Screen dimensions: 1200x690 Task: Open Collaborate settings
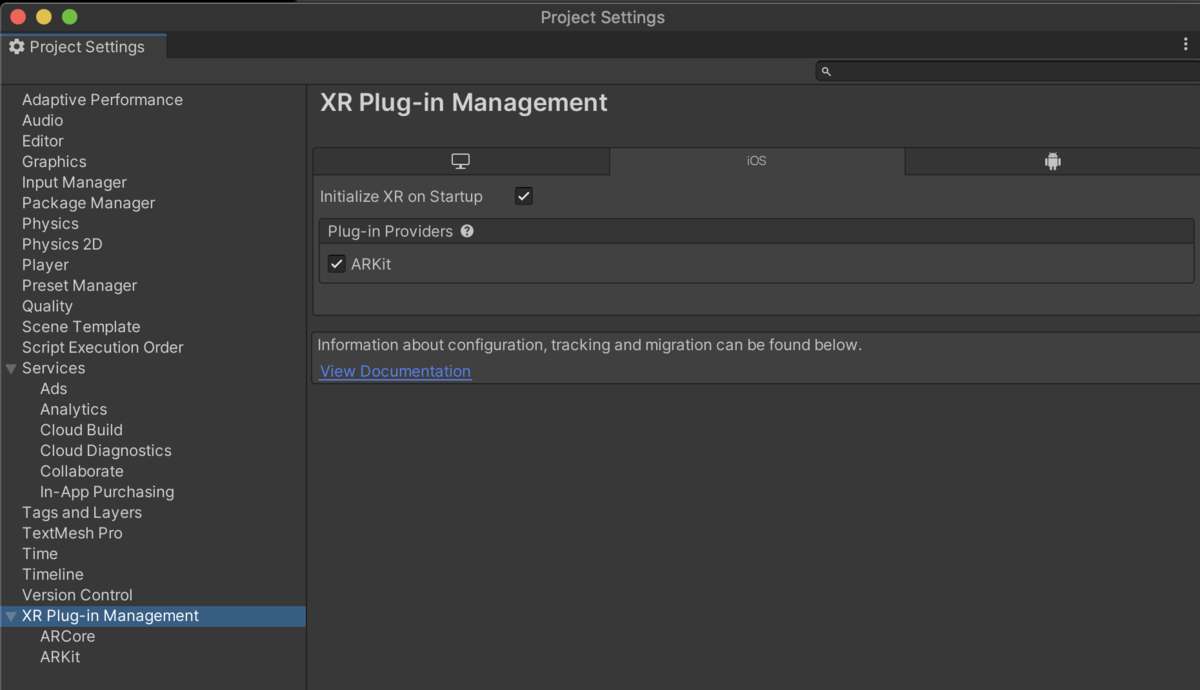coord(82,471)
